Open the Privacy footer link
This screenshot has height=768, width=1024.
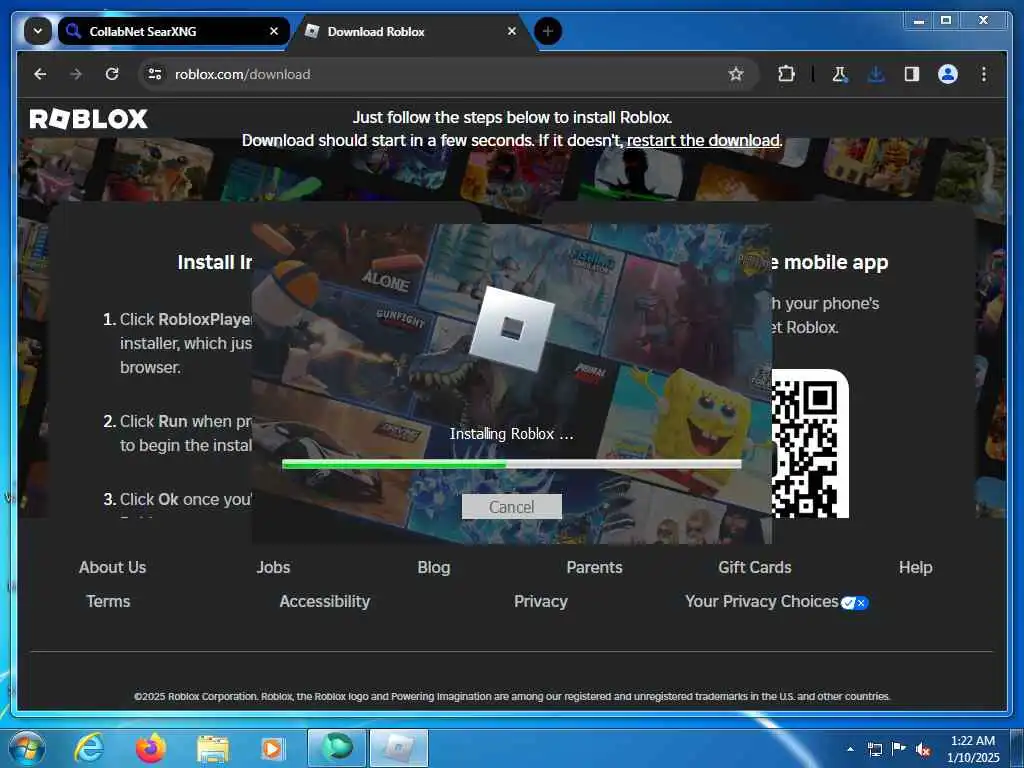coord(541,601)
